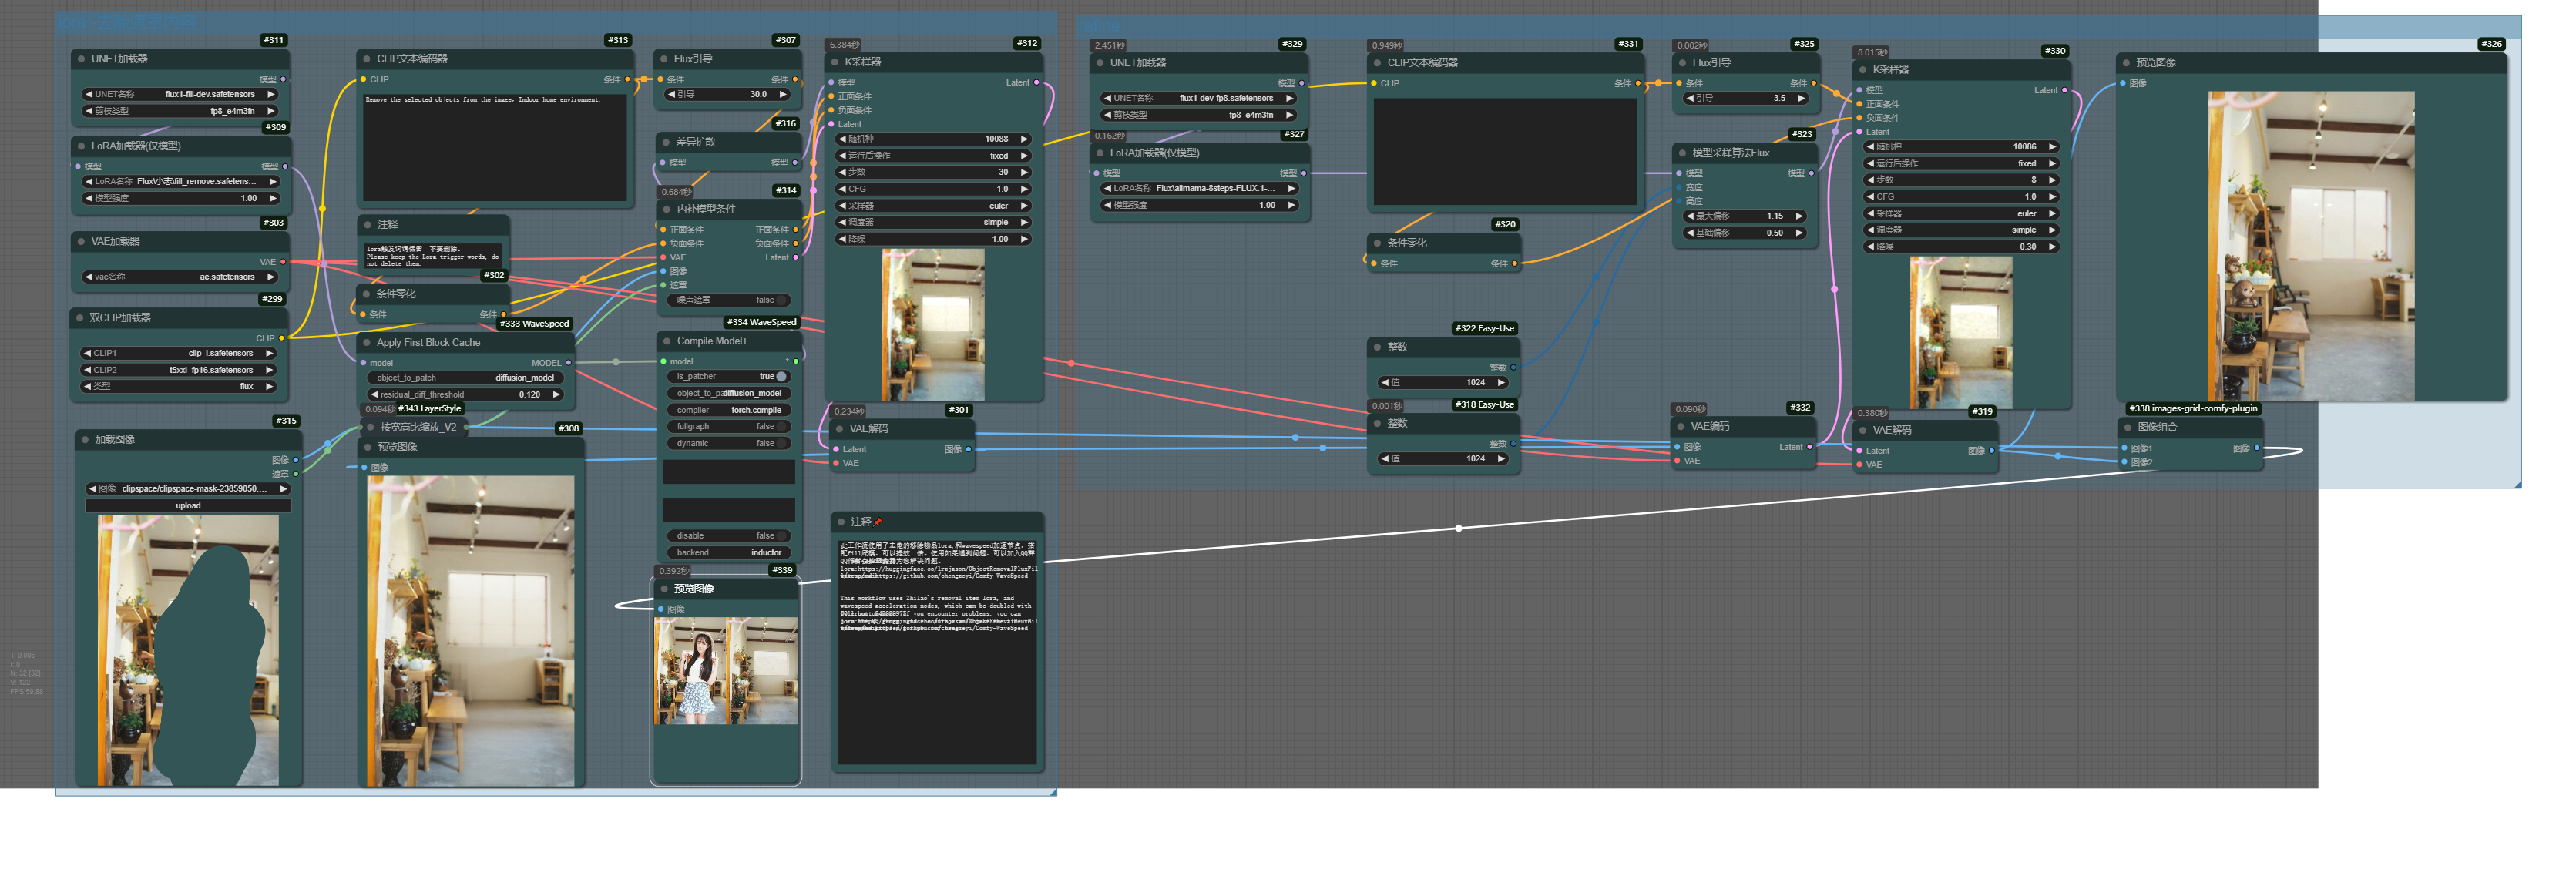Collapse UNET加载器 node #311 via its title dot
The height and width of the screenshot is (876, 2576).
[81, 59]
